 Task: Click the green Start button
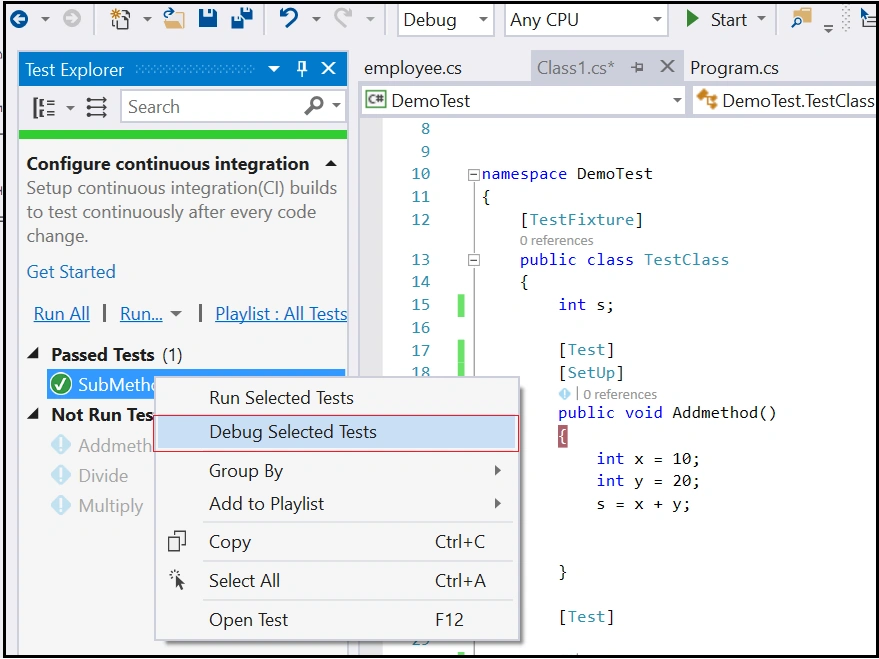pyautogui.click(x=718, y=20)
